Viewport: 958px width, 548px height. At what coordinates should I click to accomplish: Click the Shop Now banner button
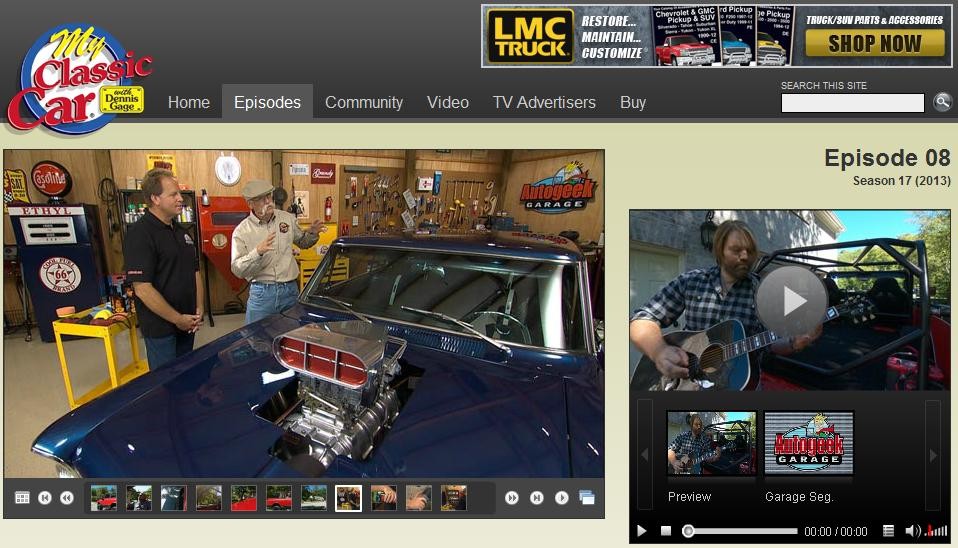[x=874, y=43]
